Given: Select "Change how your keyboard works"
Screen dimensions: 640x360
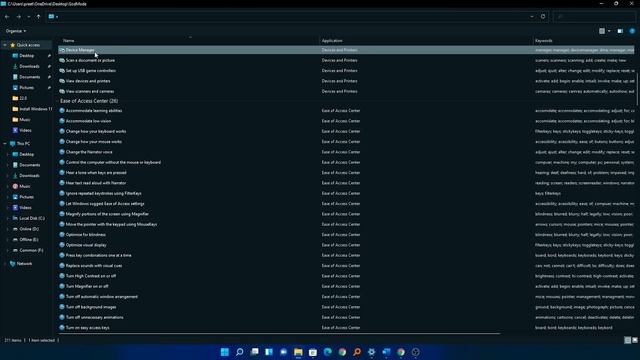Looking at the screenshot, I should (x=96, y=131).
